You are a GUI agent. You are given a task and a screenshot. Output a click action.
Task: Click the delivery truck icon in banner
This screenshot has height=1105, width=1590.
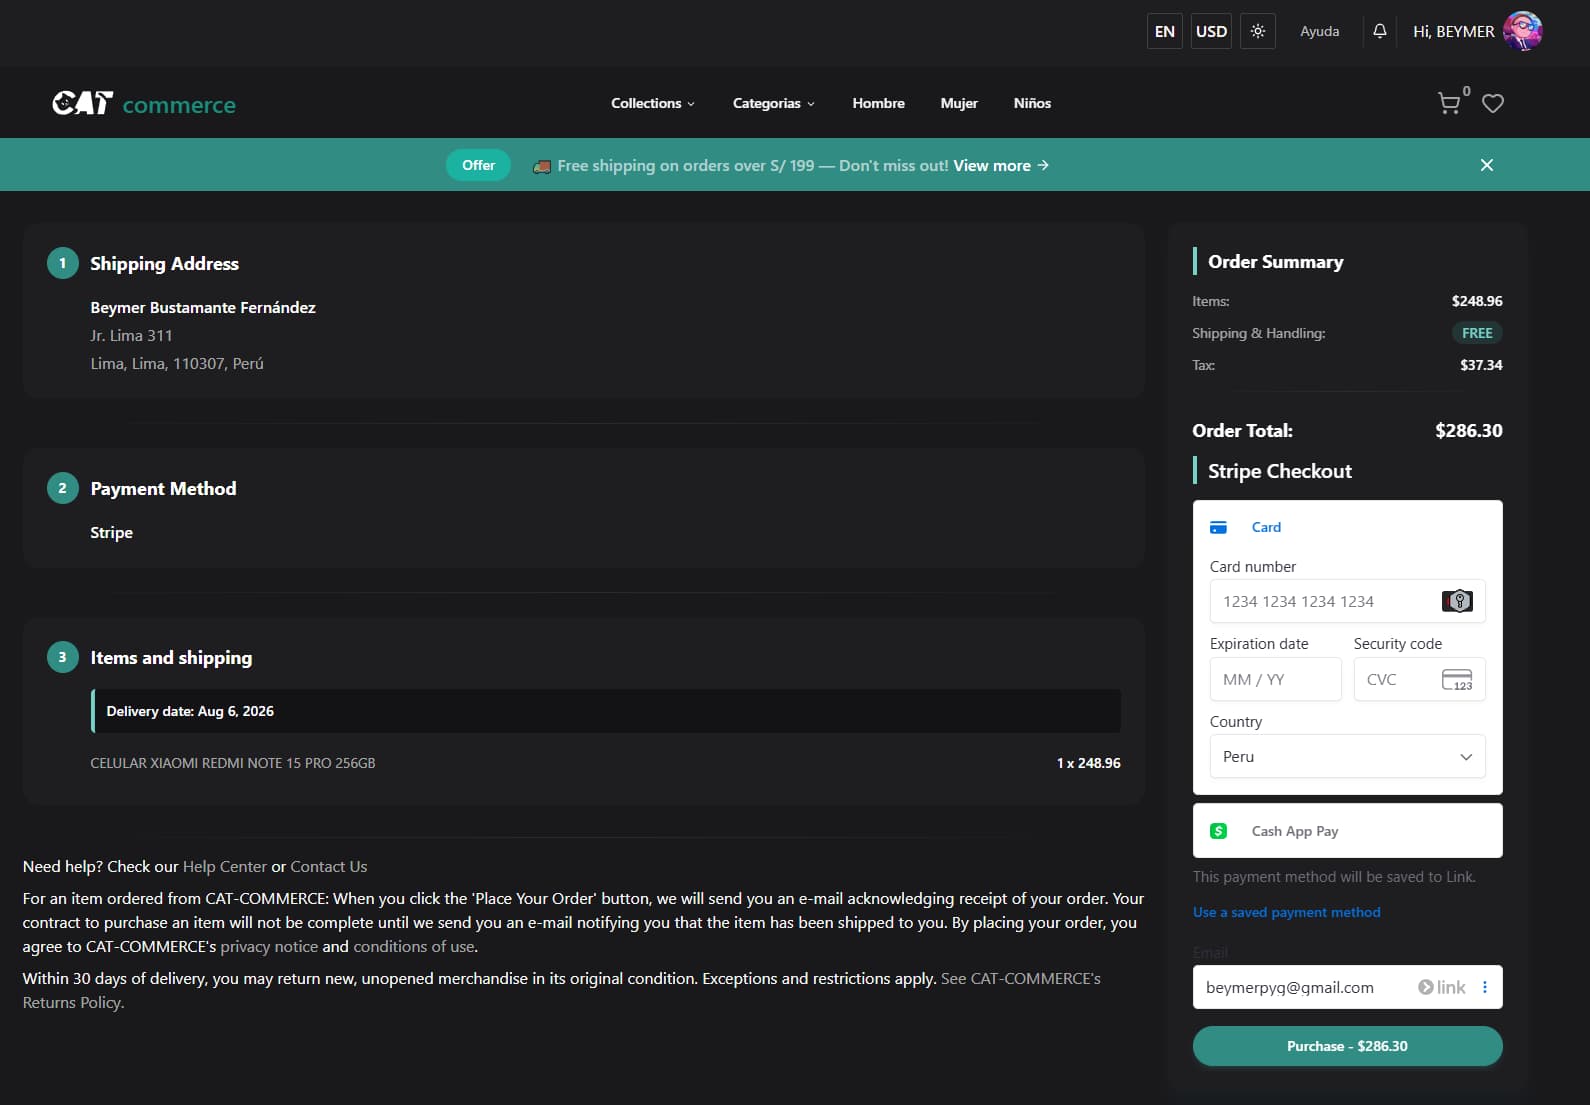(542, 166)
